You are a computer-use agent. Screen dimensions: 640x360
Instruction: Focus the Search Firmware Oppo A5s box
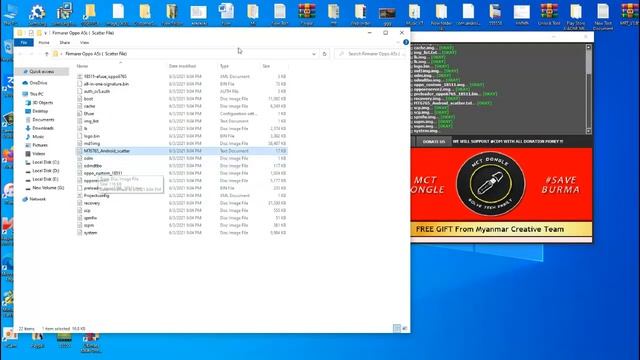pyautogui.click(x=371, y=54)
